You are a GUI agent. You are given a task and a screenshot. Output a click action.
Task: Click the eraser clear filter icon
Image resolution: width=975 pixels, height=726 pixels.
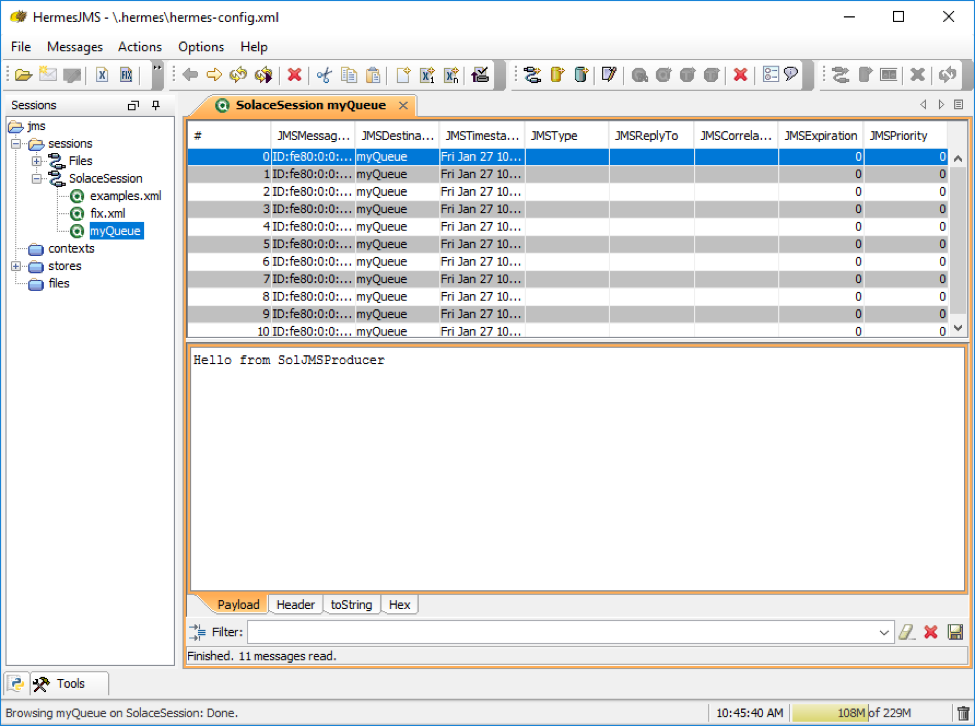906,632
